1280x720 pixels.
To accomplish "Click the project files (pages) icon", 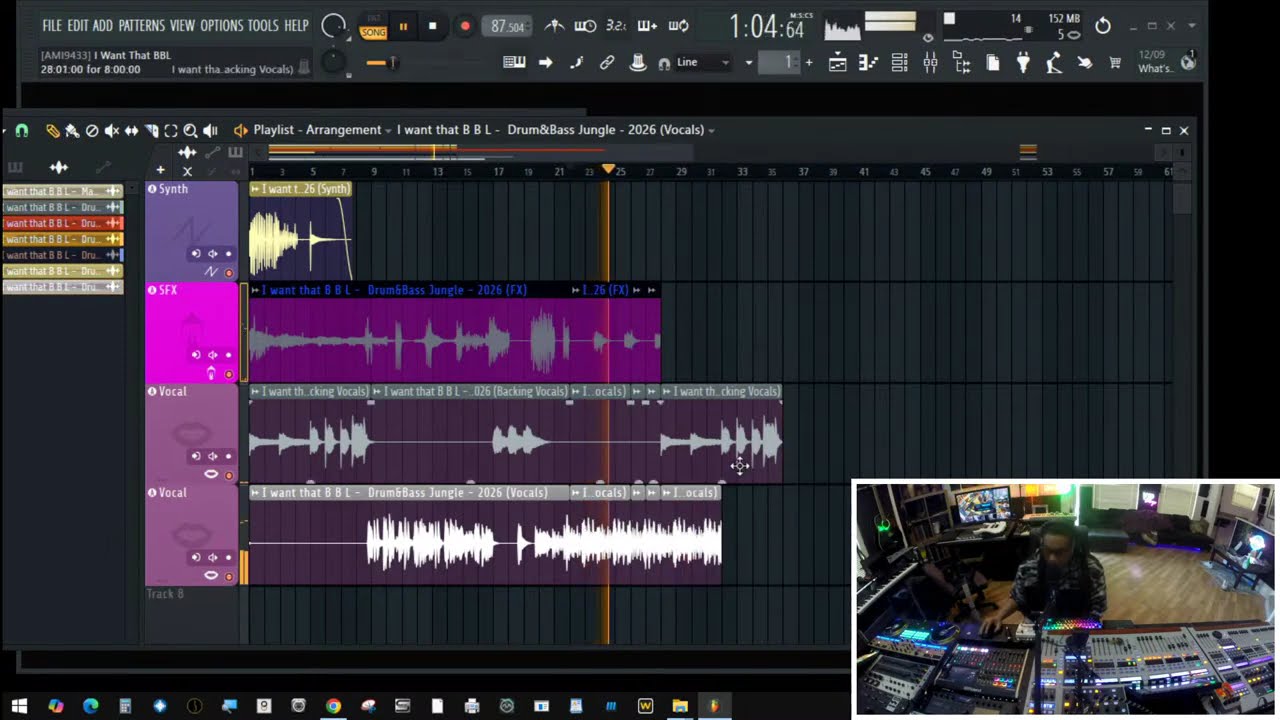I will (x=993, y=64).
